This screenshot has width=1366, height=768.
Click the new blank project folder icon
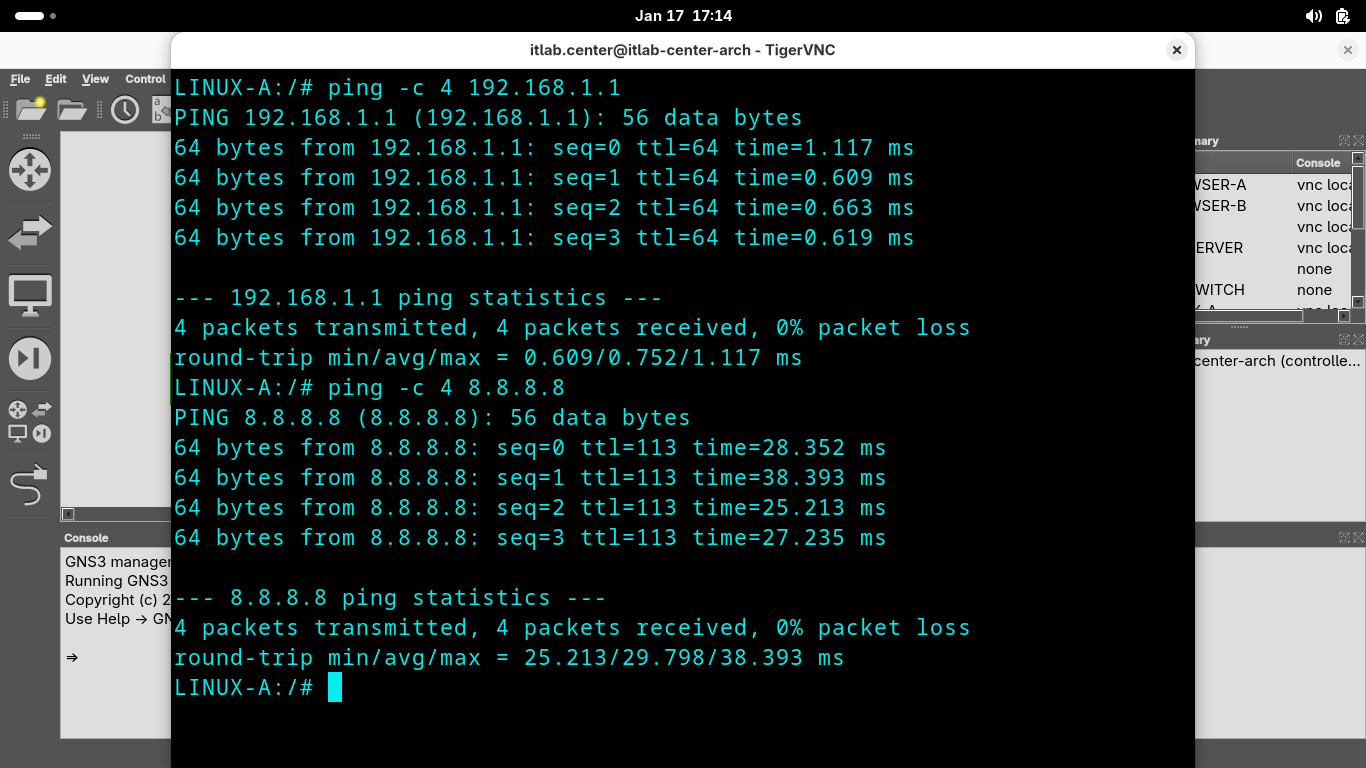coord(31,109)
